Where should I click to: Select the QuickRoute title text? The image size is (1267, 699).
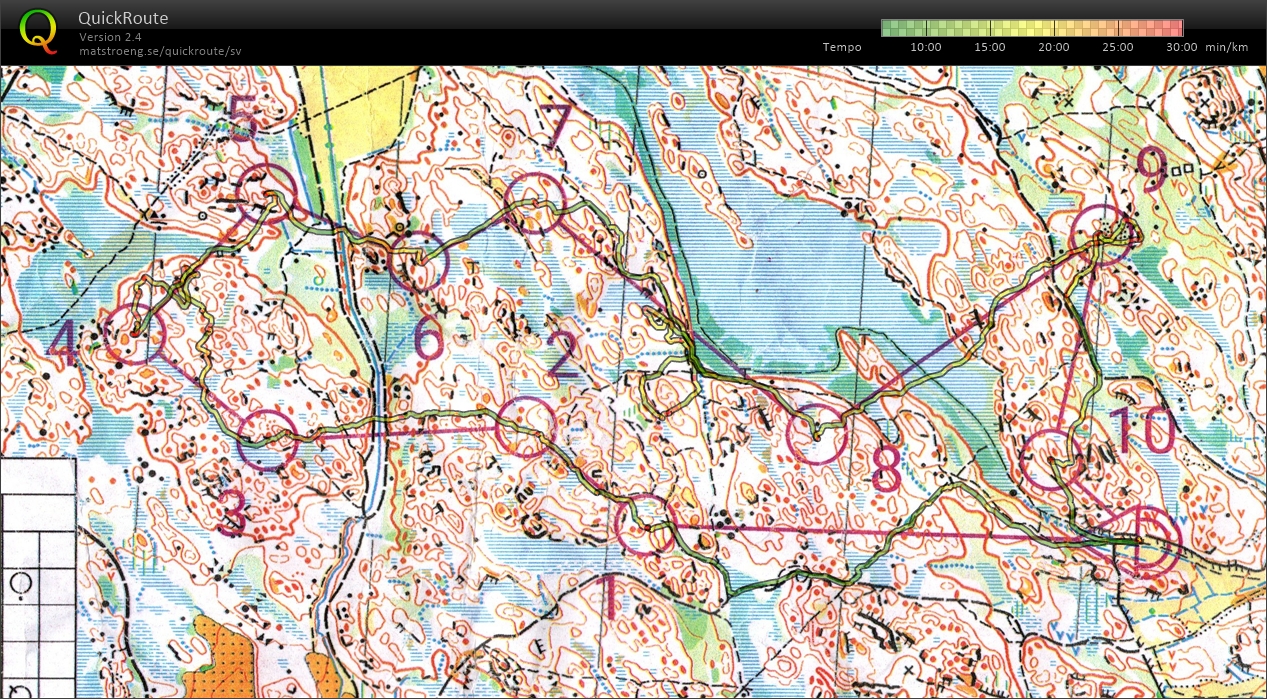(124, 18)
